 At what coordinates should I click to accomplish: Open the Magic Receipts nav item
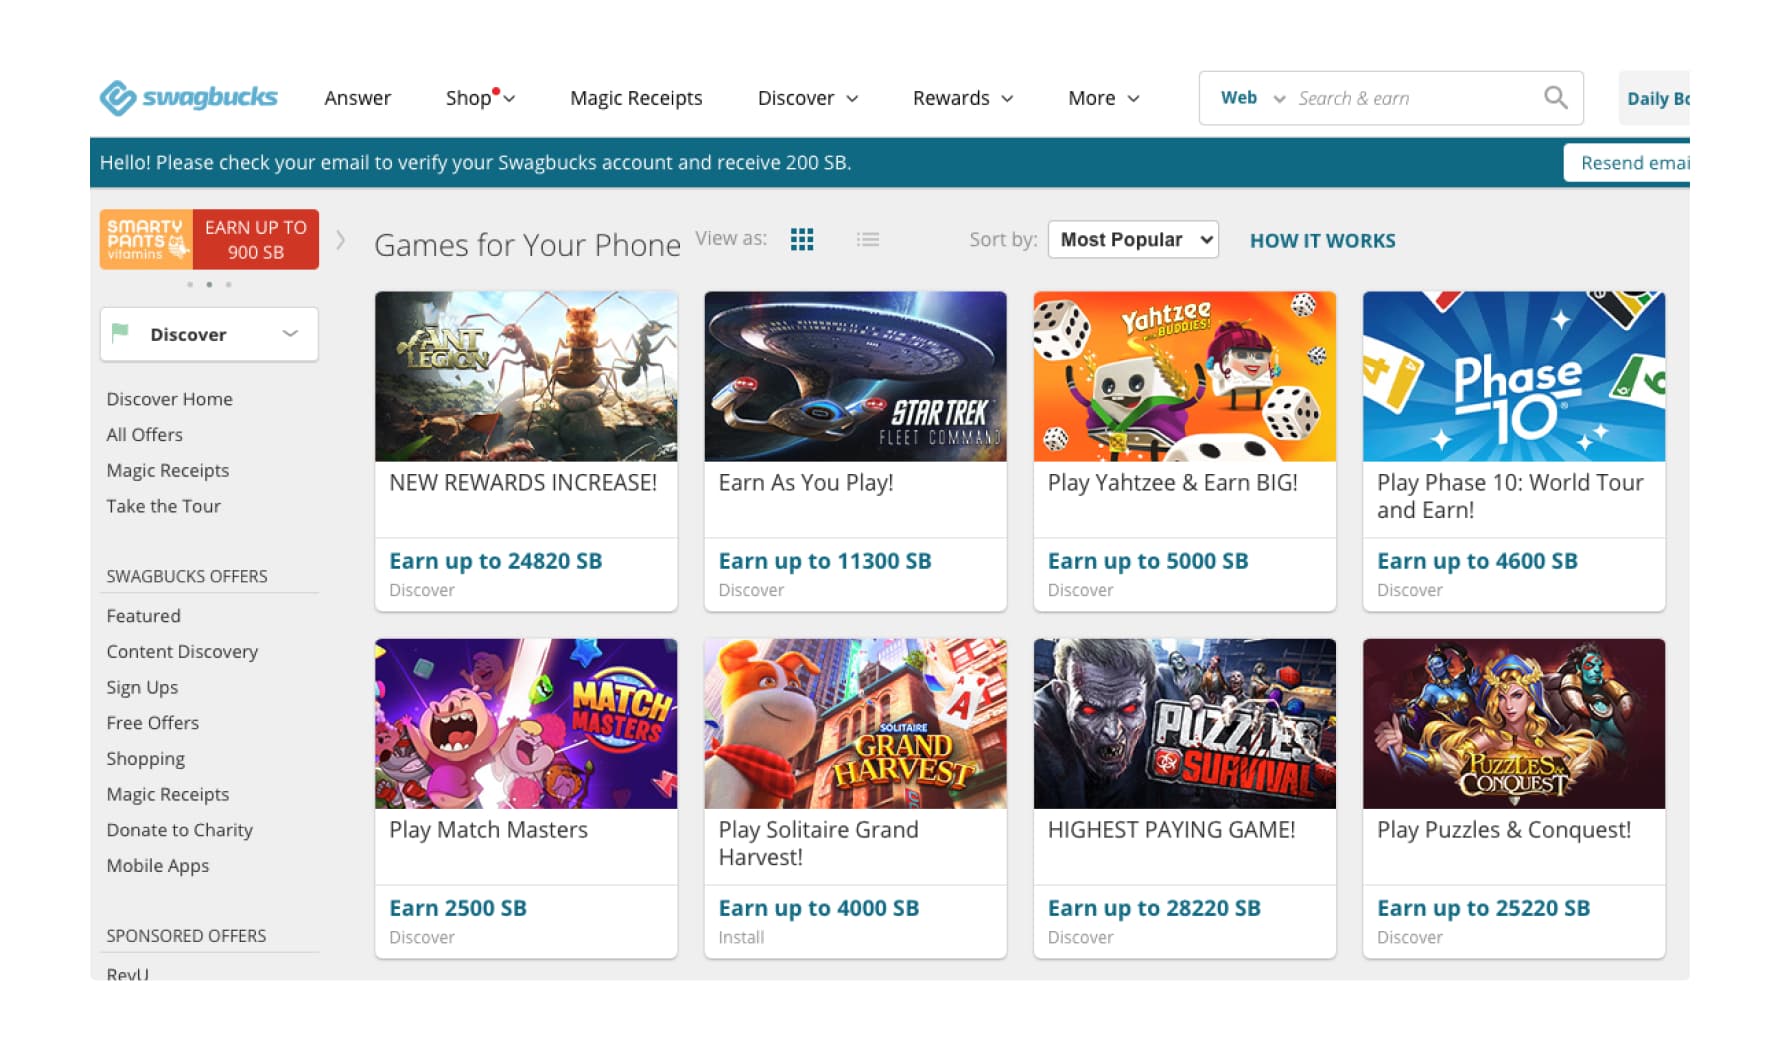(x=636, y=98)
